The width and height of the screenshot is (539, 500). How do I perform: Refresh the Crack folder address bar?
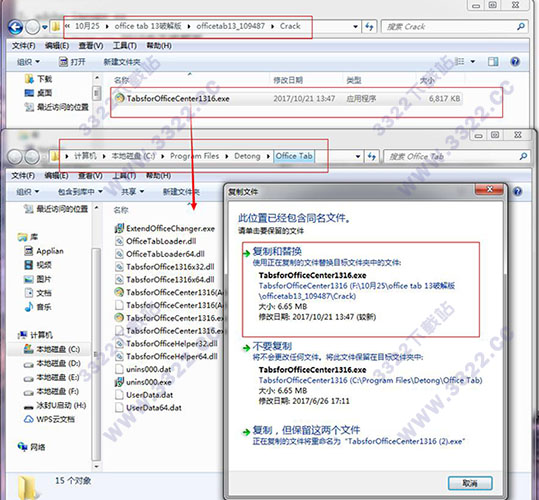[369, 26]
